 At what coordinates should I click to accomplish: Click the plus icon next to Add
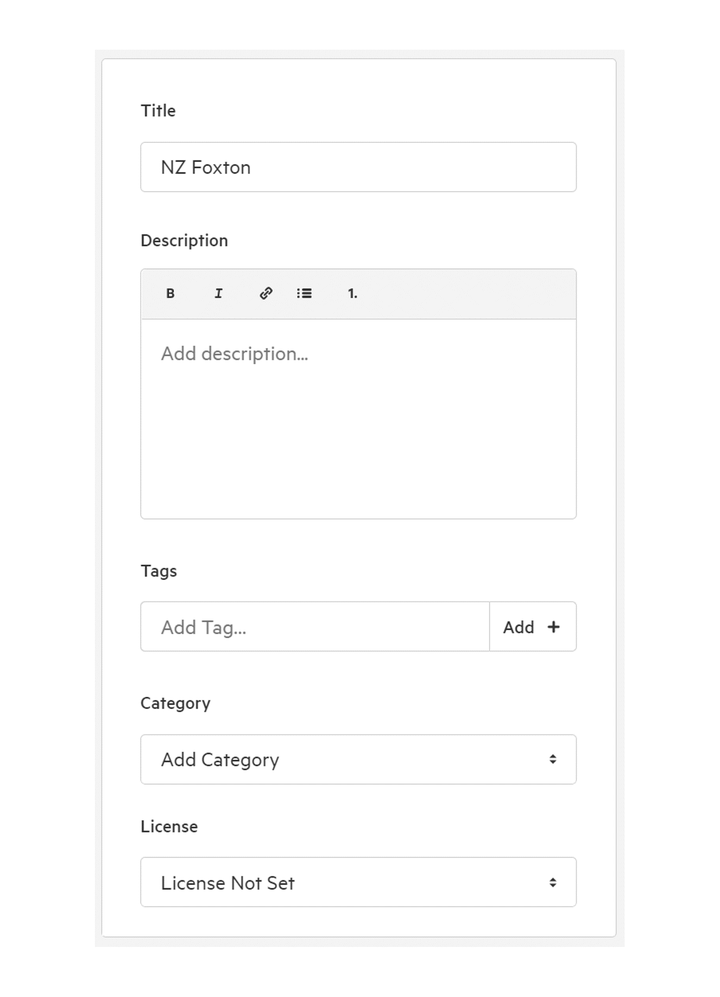tap(554, 627)
